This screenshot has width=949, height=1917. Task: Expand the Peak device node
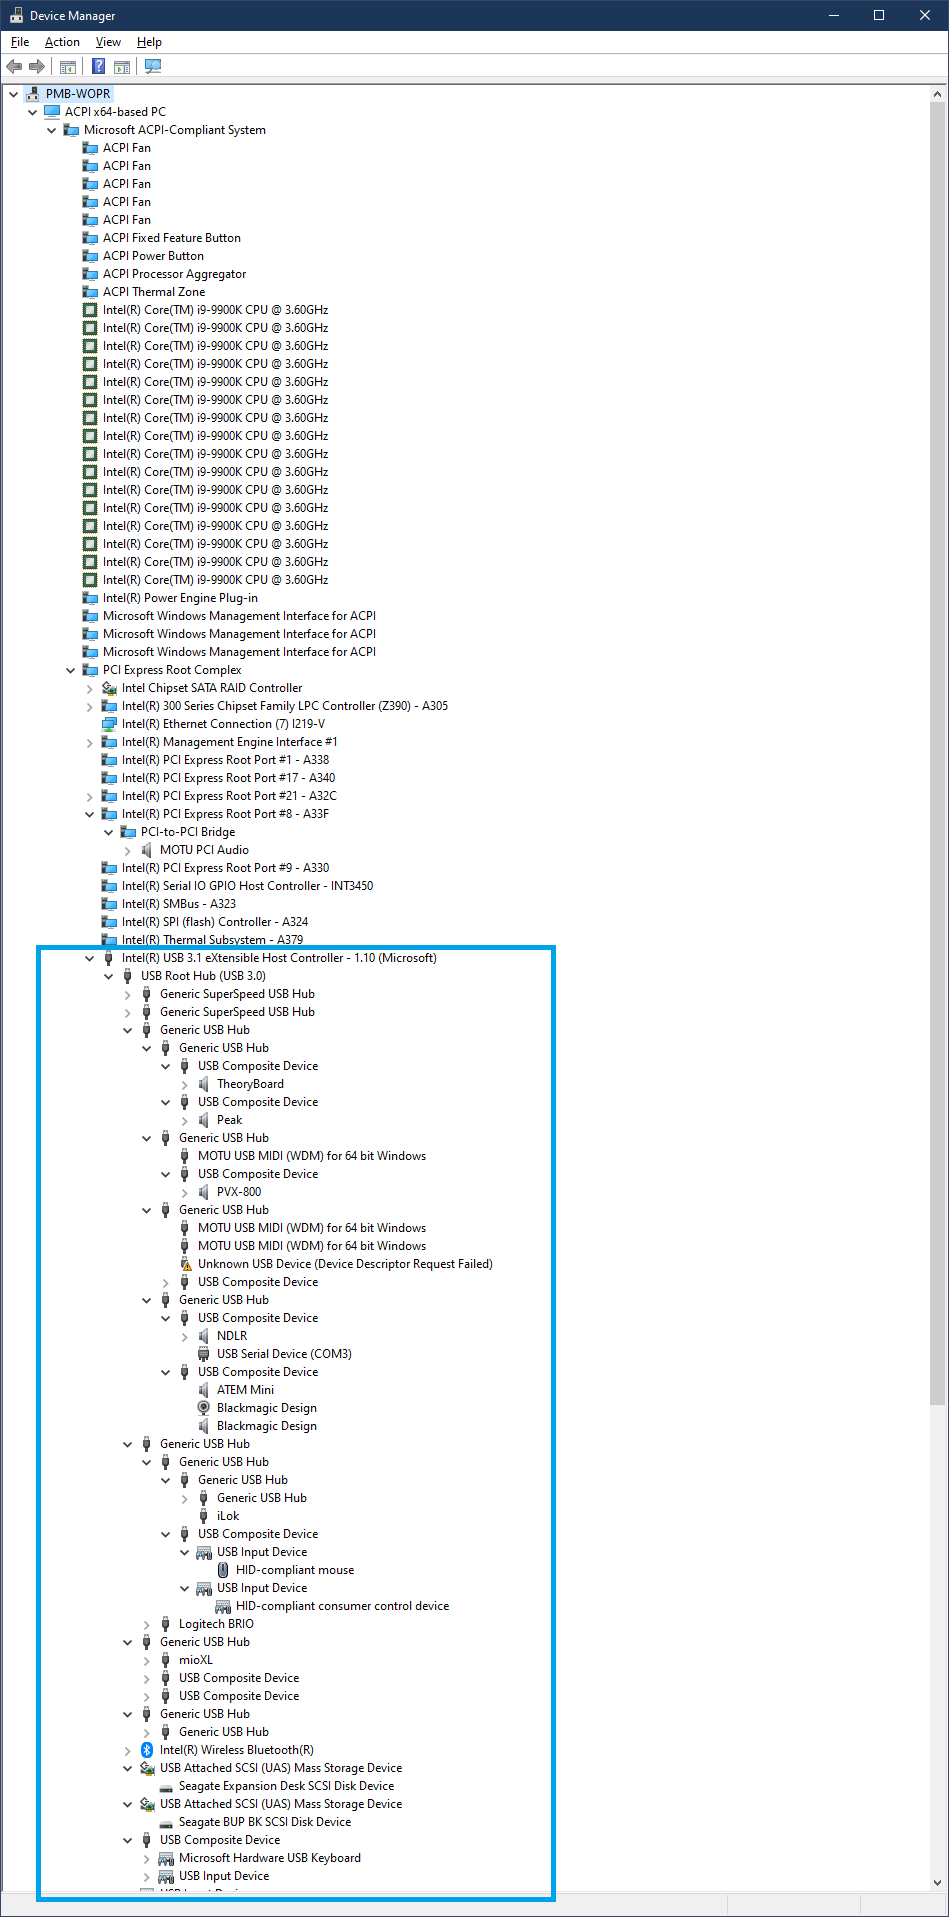185,1120
